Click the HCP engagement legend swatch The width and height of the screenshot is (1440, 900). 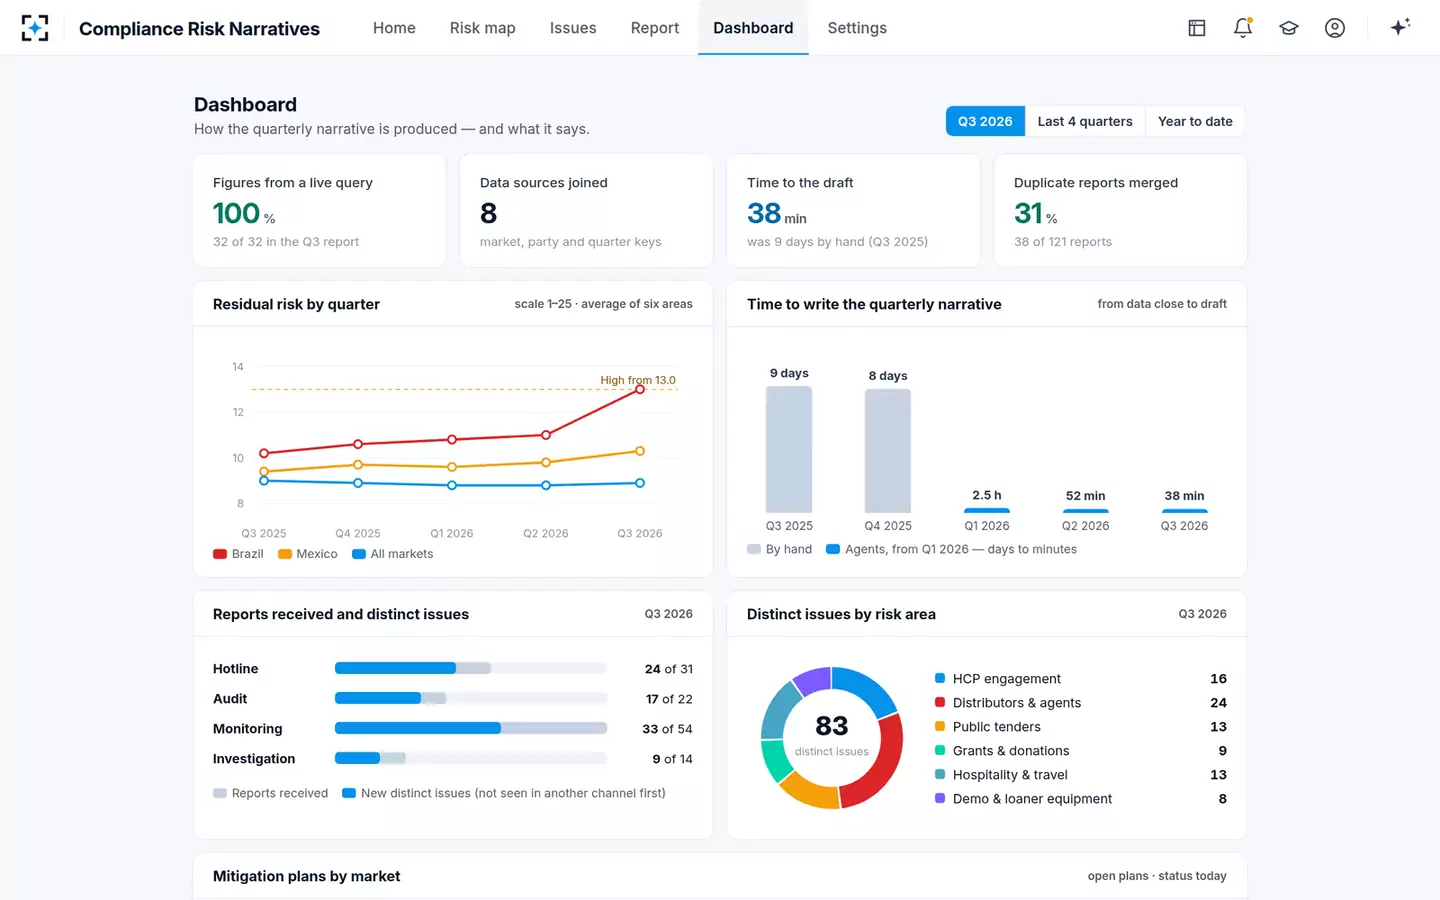(940, 679)
